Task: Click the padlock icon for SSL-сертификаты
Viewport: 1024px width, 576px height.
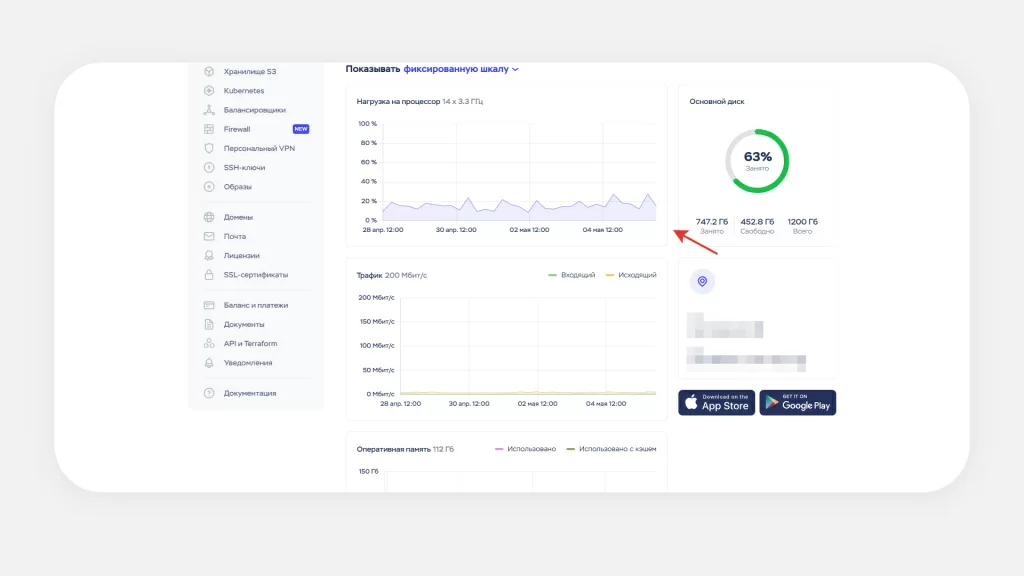Action: (x=209, y=275)
